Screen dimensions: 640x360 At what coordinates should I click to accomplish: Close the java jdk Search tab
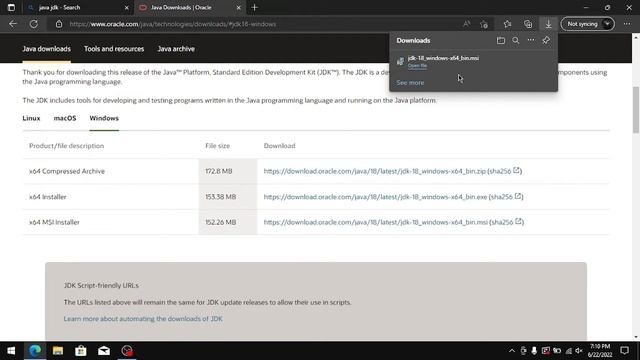pos(127,7)
